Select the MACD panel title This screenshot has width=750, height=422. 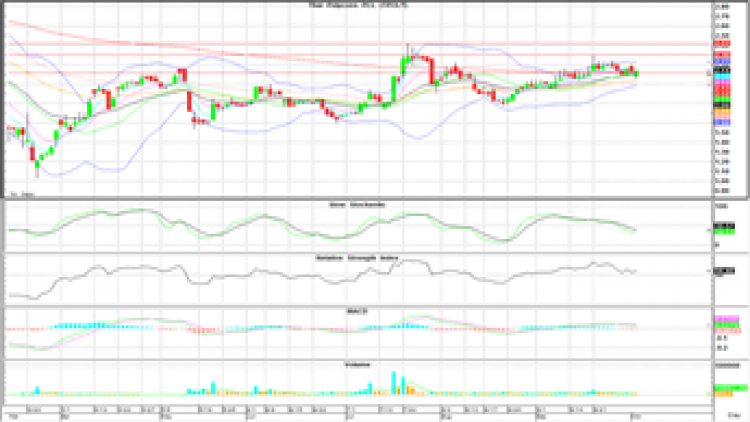tap(357, 311)
